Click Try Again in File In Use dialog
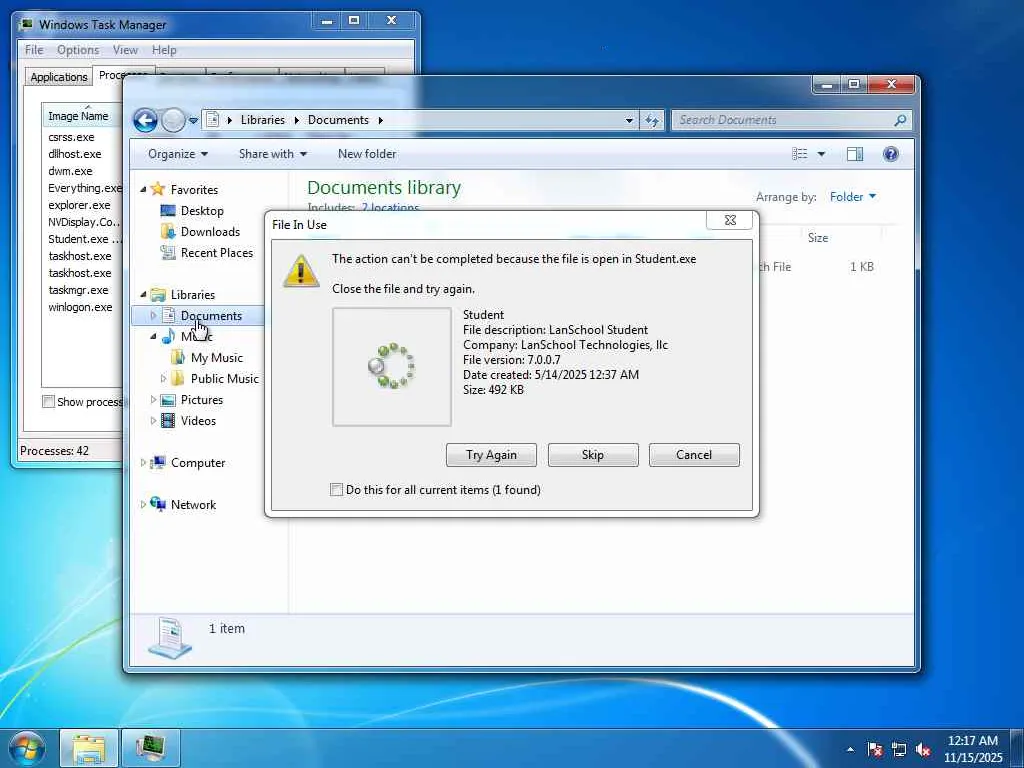 point(491,455)
